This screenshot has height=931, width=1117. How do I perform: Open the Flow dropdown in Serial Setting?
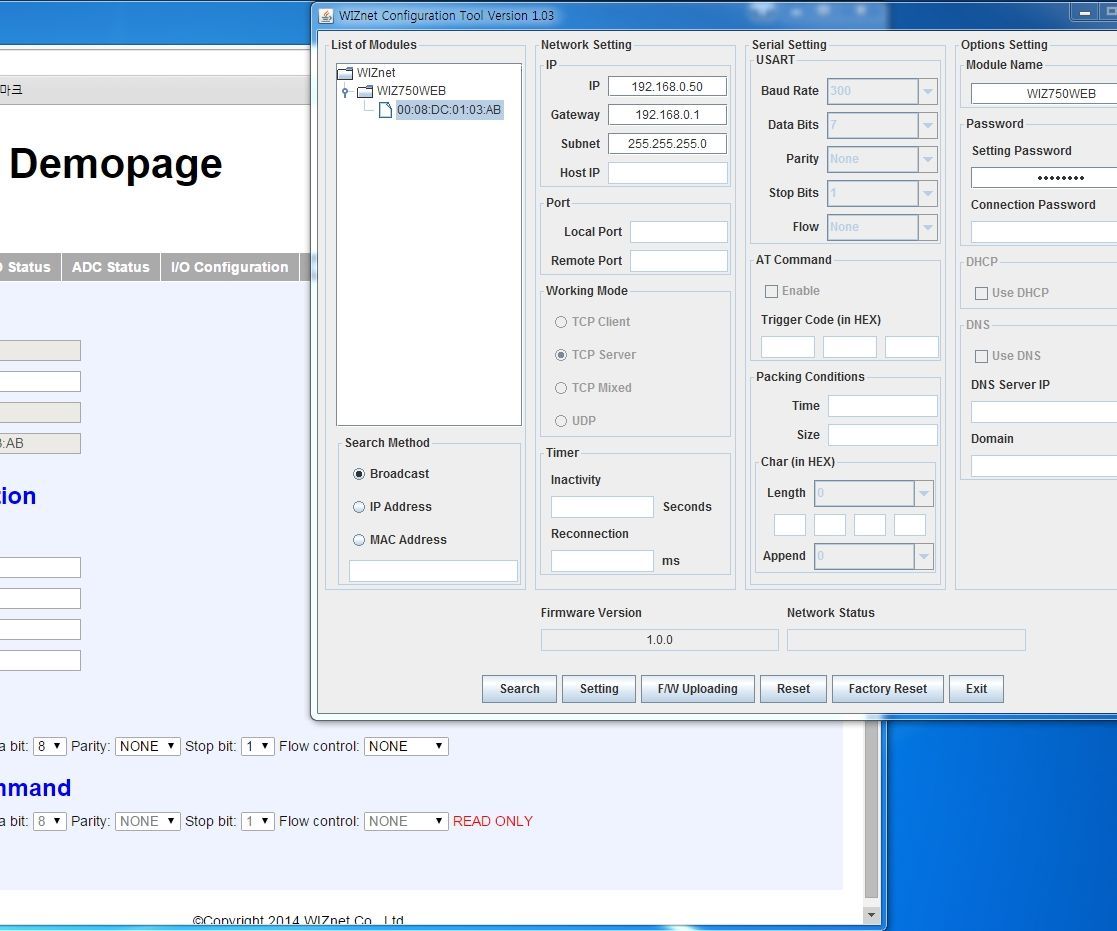928,227
